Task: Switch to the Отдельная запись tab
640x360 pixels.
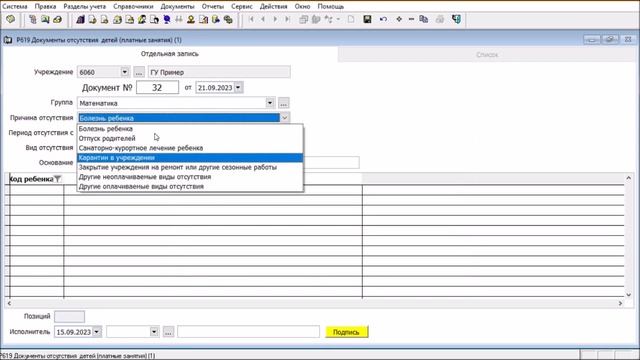Action: (170, 54)
